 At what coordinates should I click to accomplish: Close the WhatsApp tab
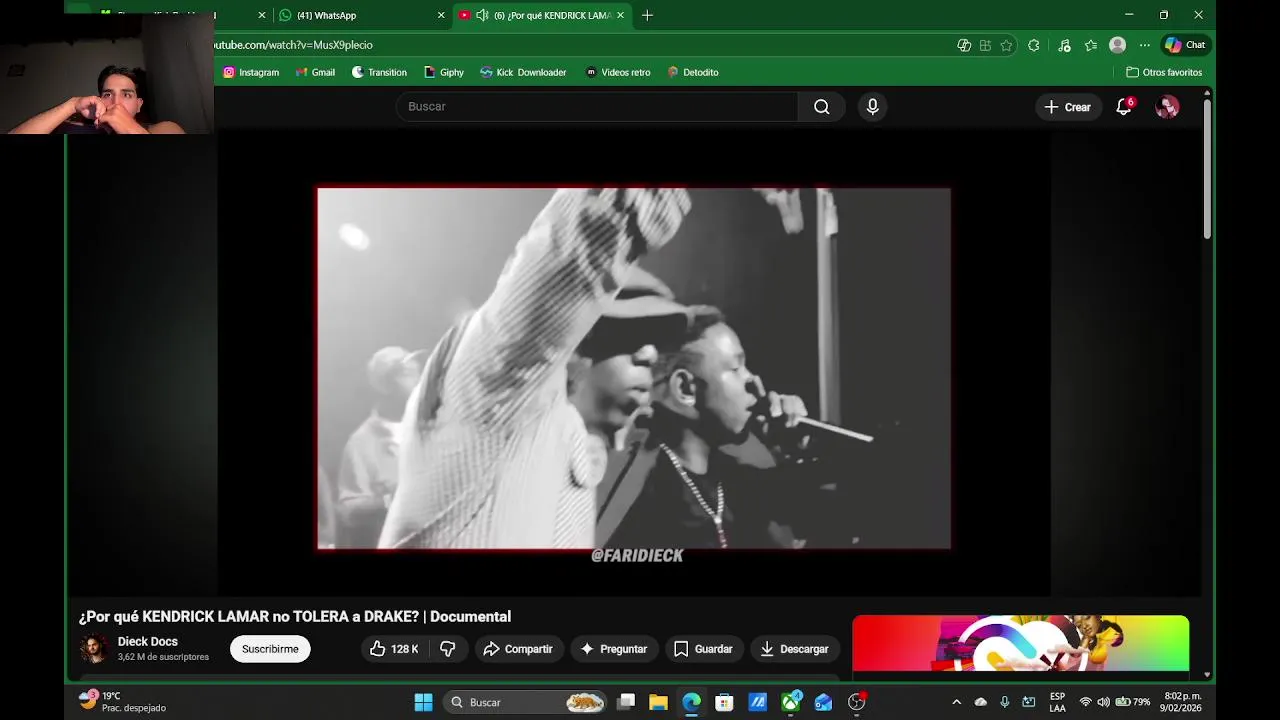[441, 15]
